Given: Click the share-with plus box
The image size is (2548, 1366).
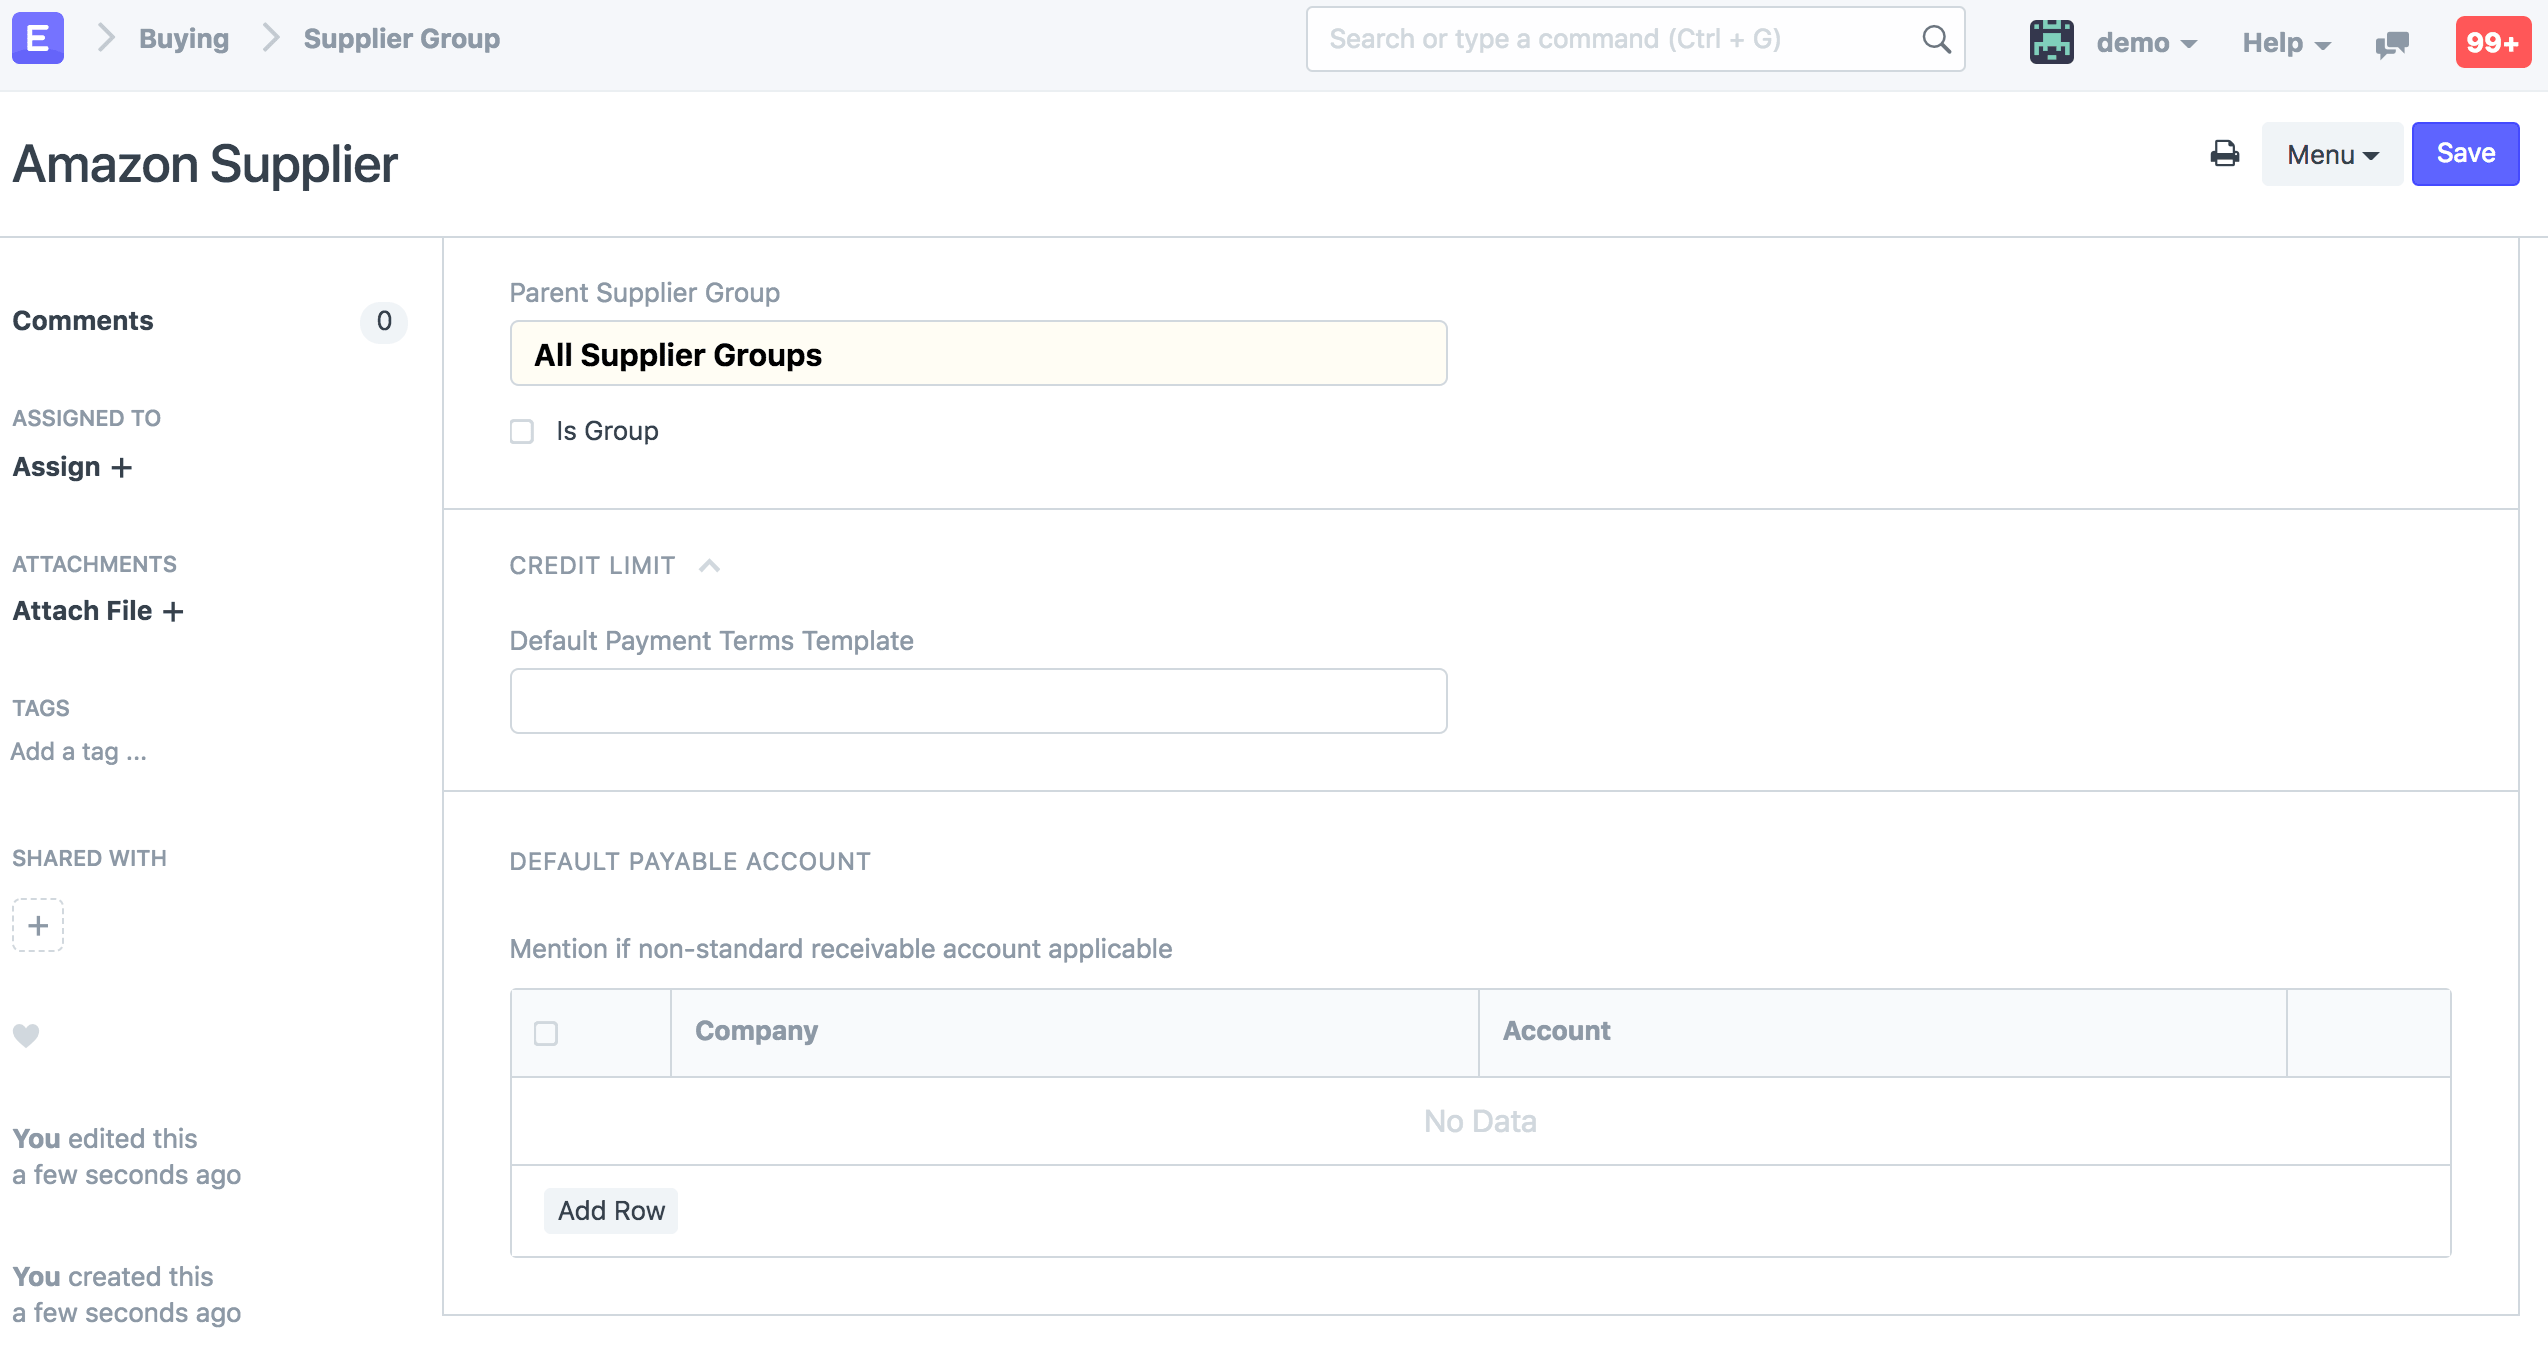Looking at the screenshot, I should point(38,925).
